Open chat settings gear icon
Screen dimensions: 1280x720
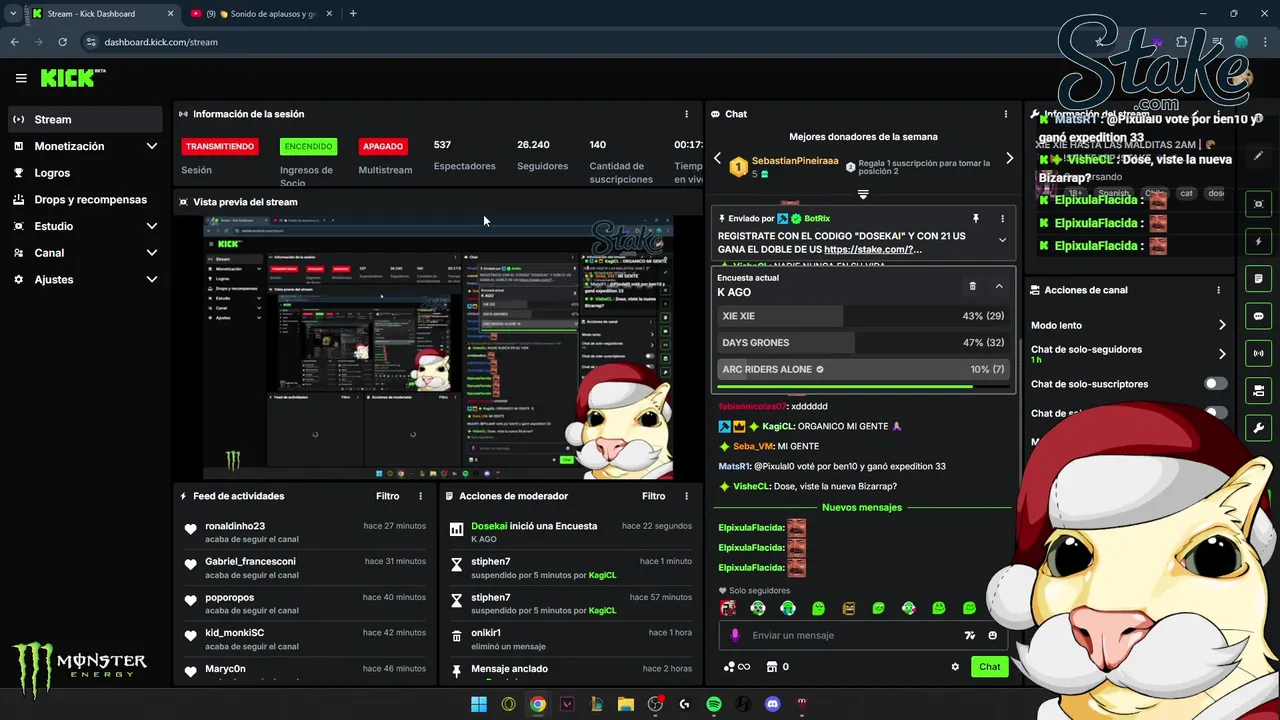(x=955, y=667)
